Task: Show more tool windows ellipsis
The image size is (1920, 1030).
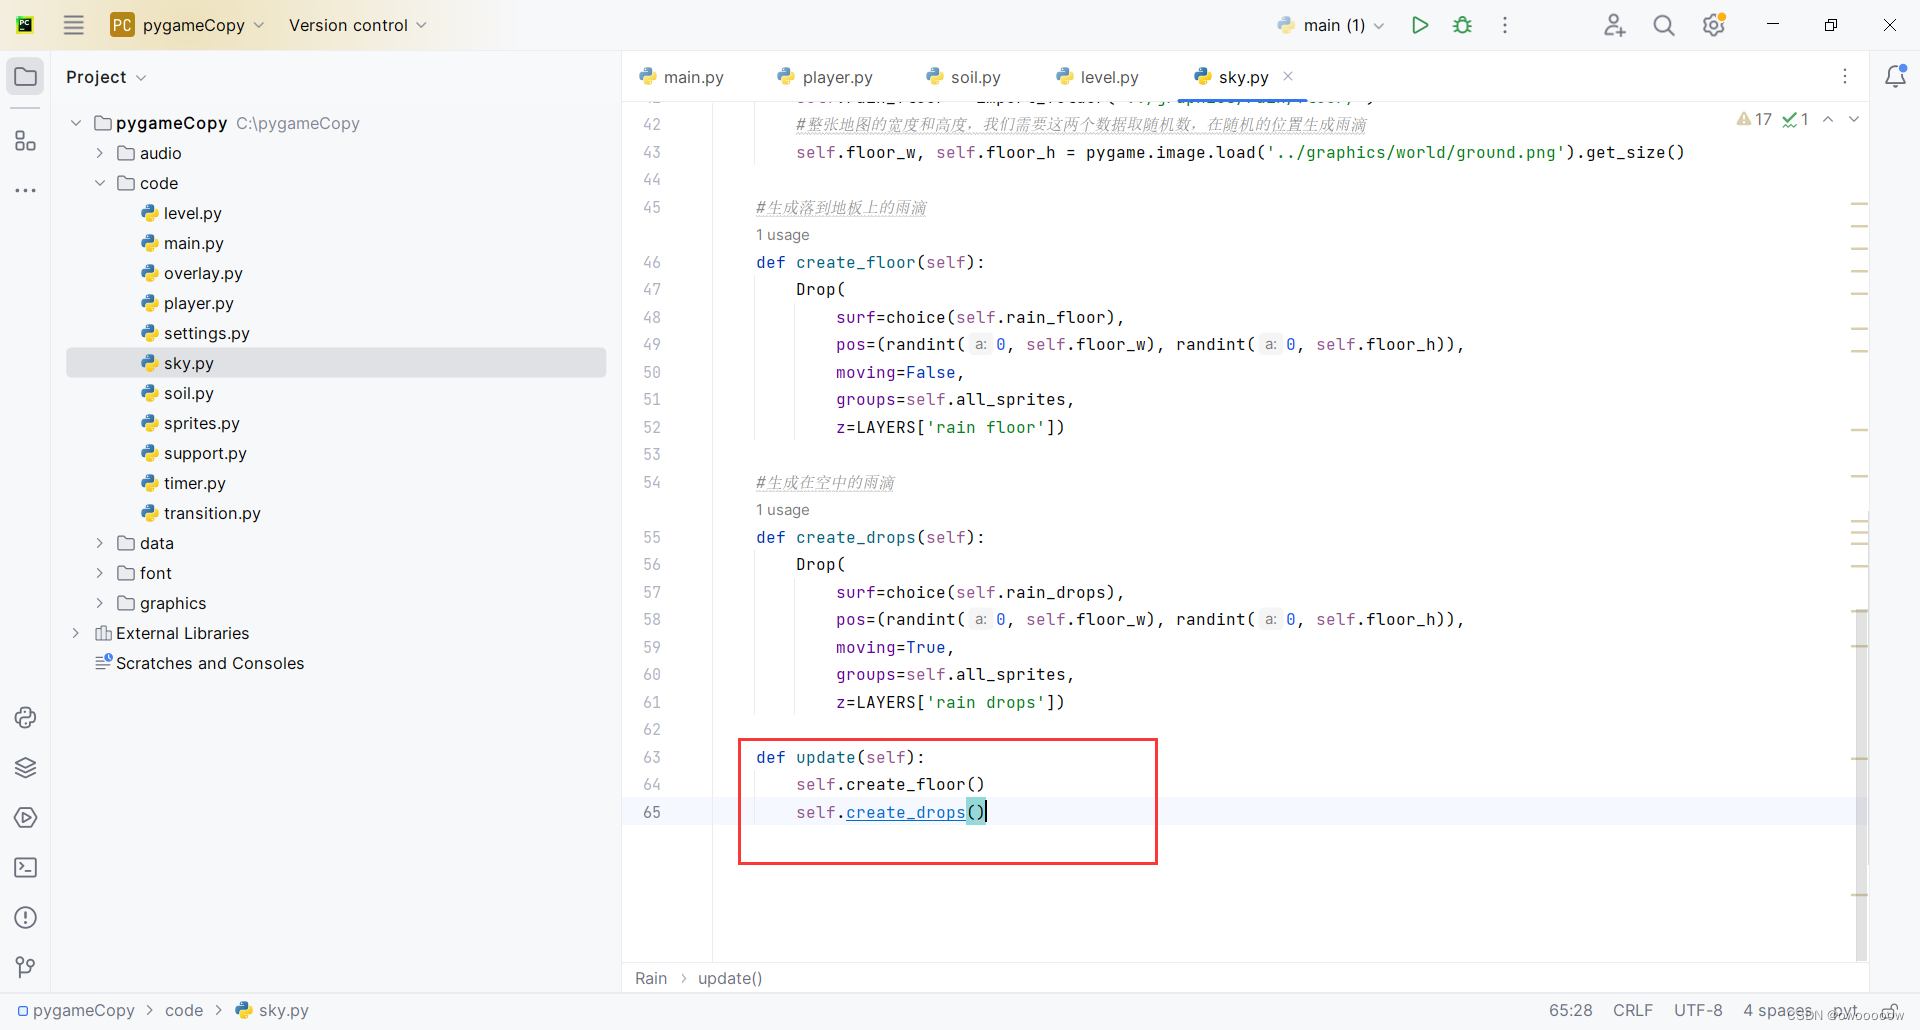Action: click(26, 190)
